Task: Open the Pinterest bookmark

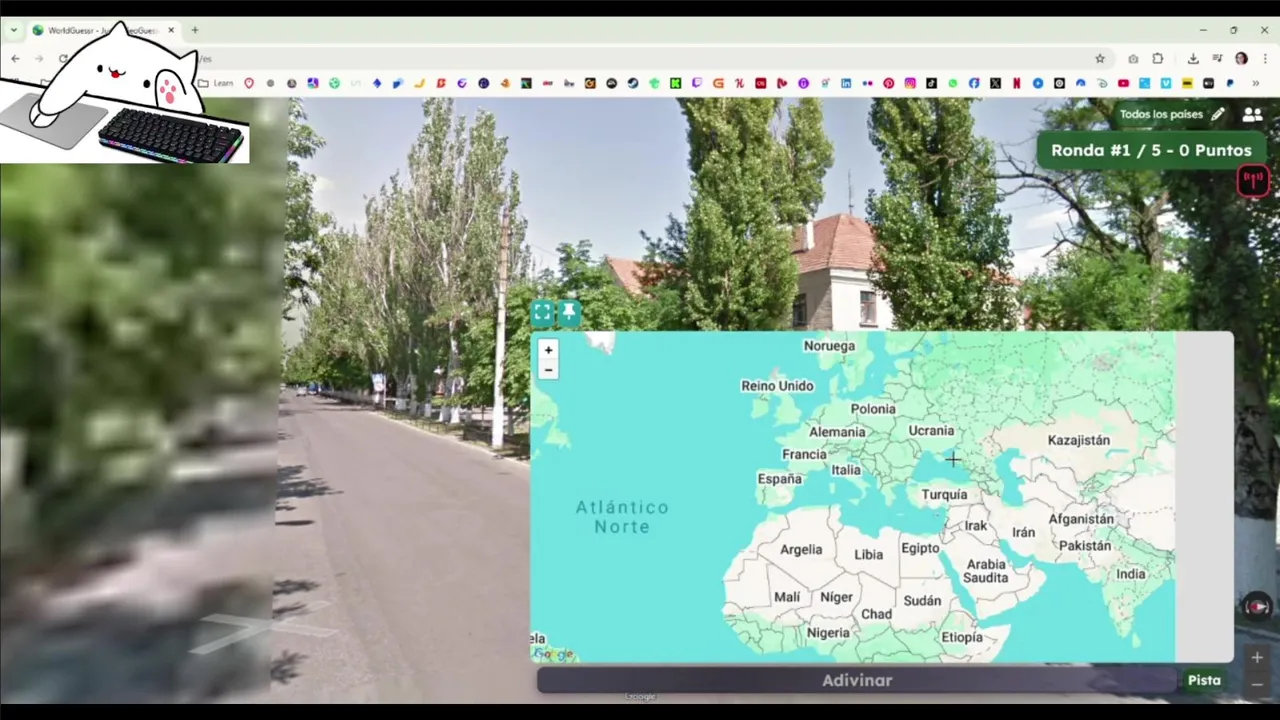Action: (x=888, y=83)
